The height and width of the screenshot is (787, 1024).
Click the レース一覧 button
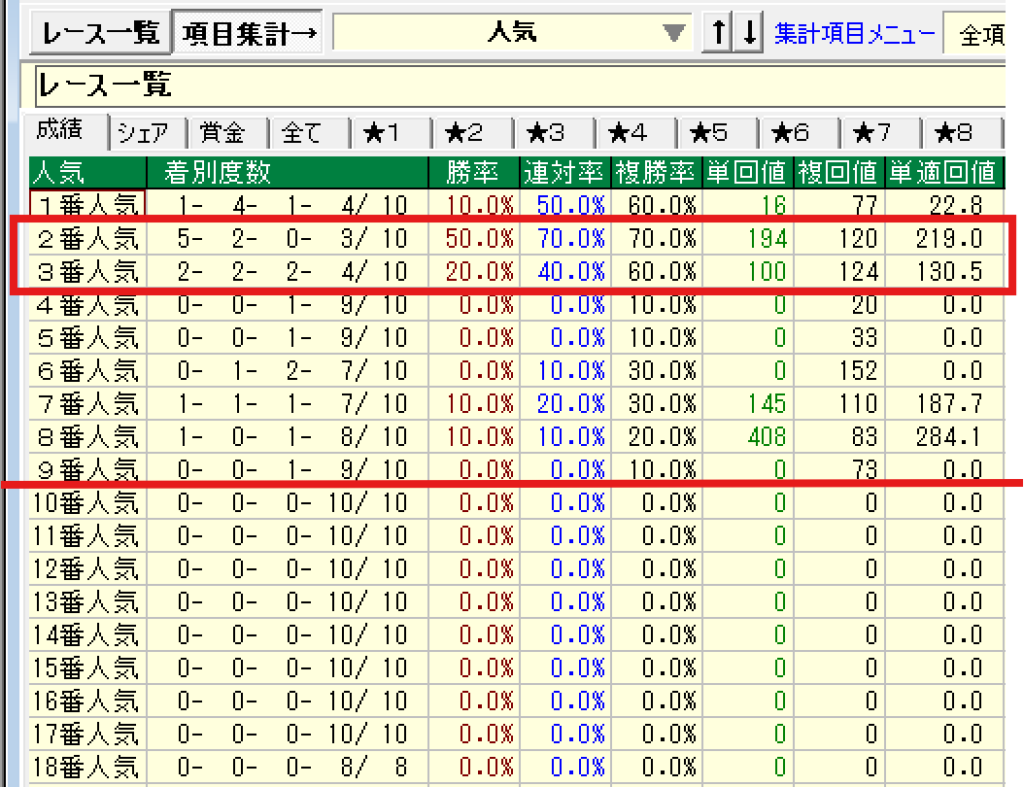click(x=101, y=33)
